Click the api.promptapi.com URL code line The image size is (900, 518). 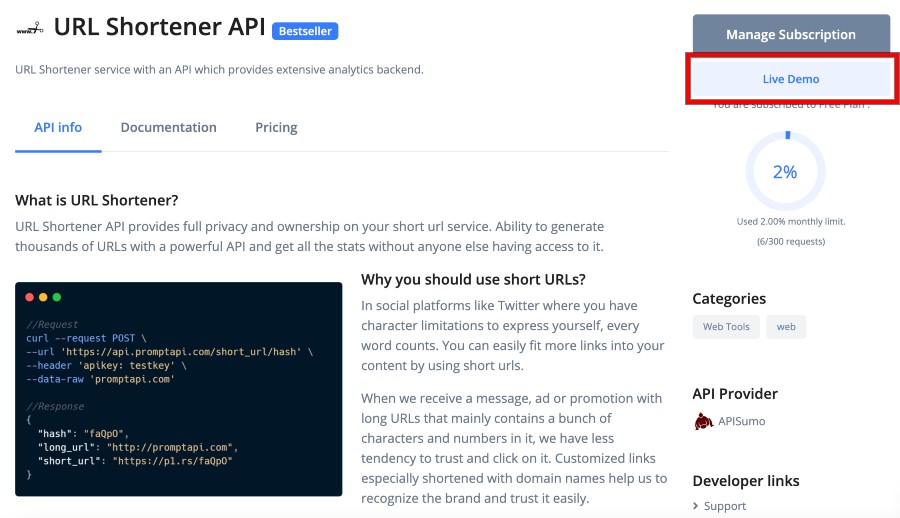pyautogui.click(x=169, y=351)
